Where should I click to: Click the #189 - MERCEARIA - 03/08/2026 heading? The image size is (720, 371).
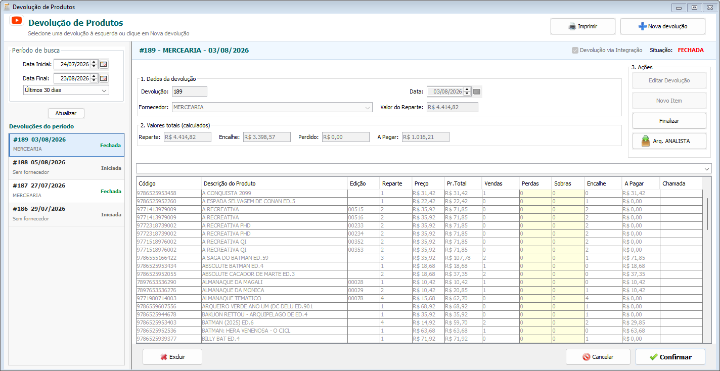pyautogui.click(x=194, y=51)
